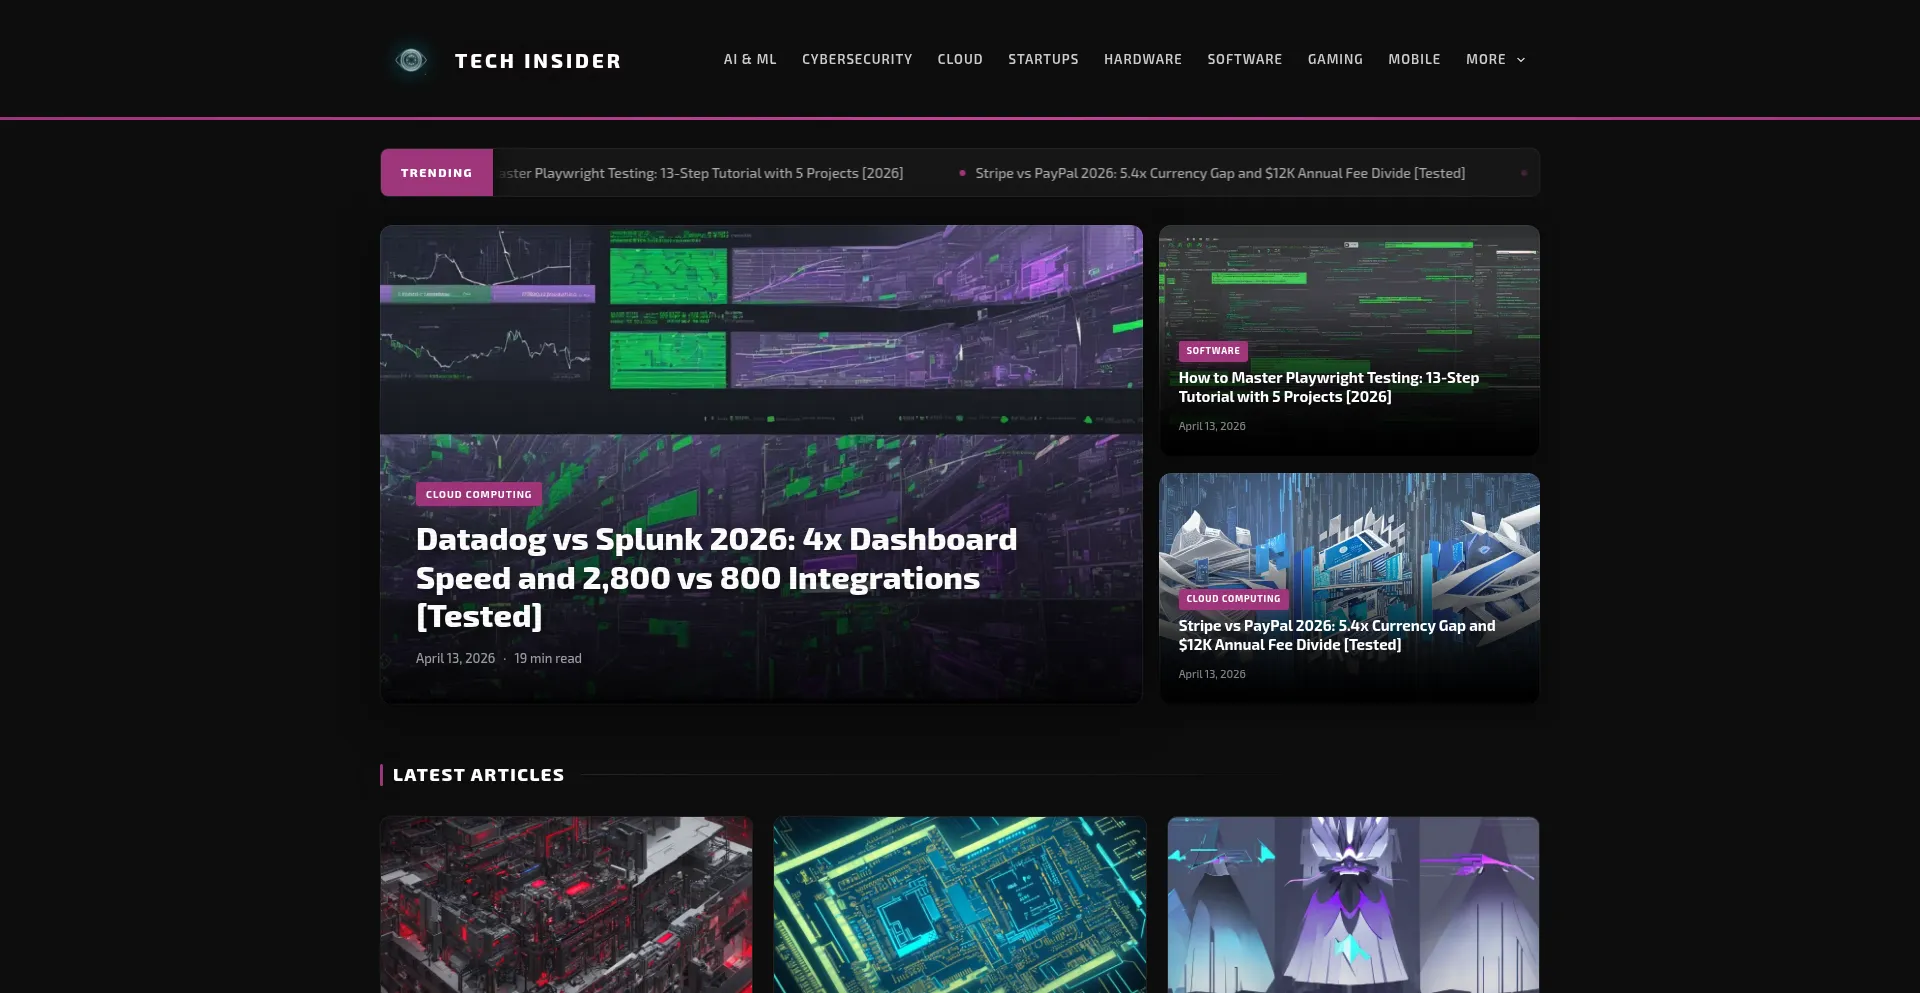Open the Datadog vs Splunk 2026 headline
The width and height of the screenshot is (1920, 993).
[716, 578]
